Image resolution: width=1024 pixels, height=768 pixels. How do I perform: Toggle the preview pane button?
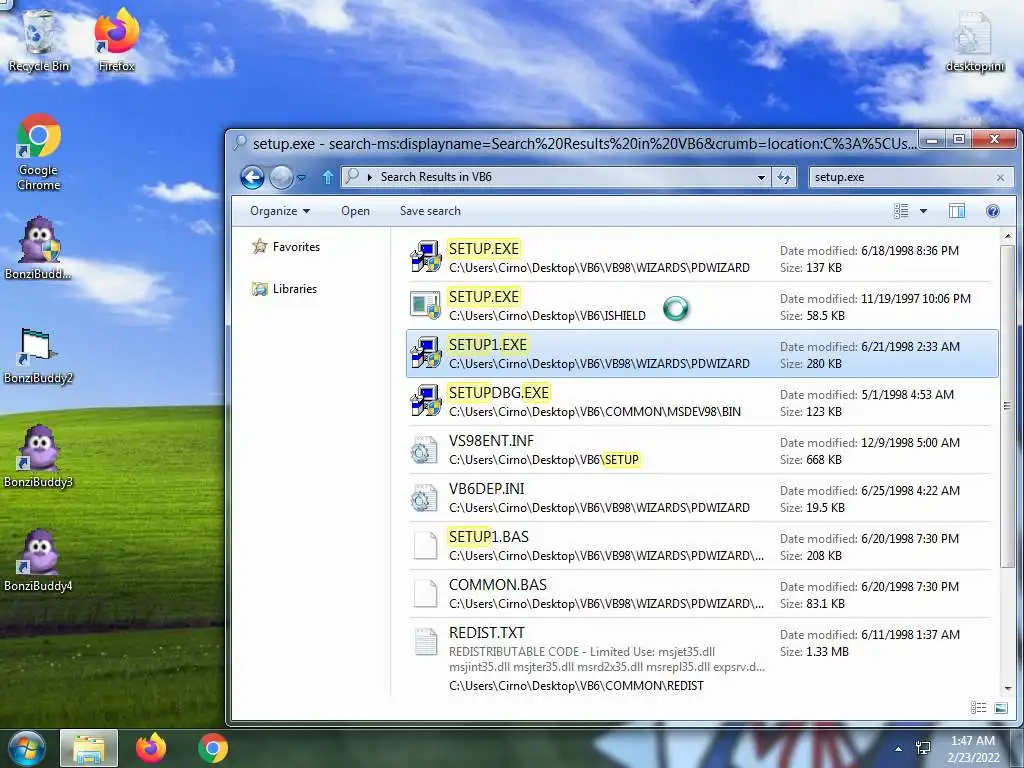click(957, 211)
